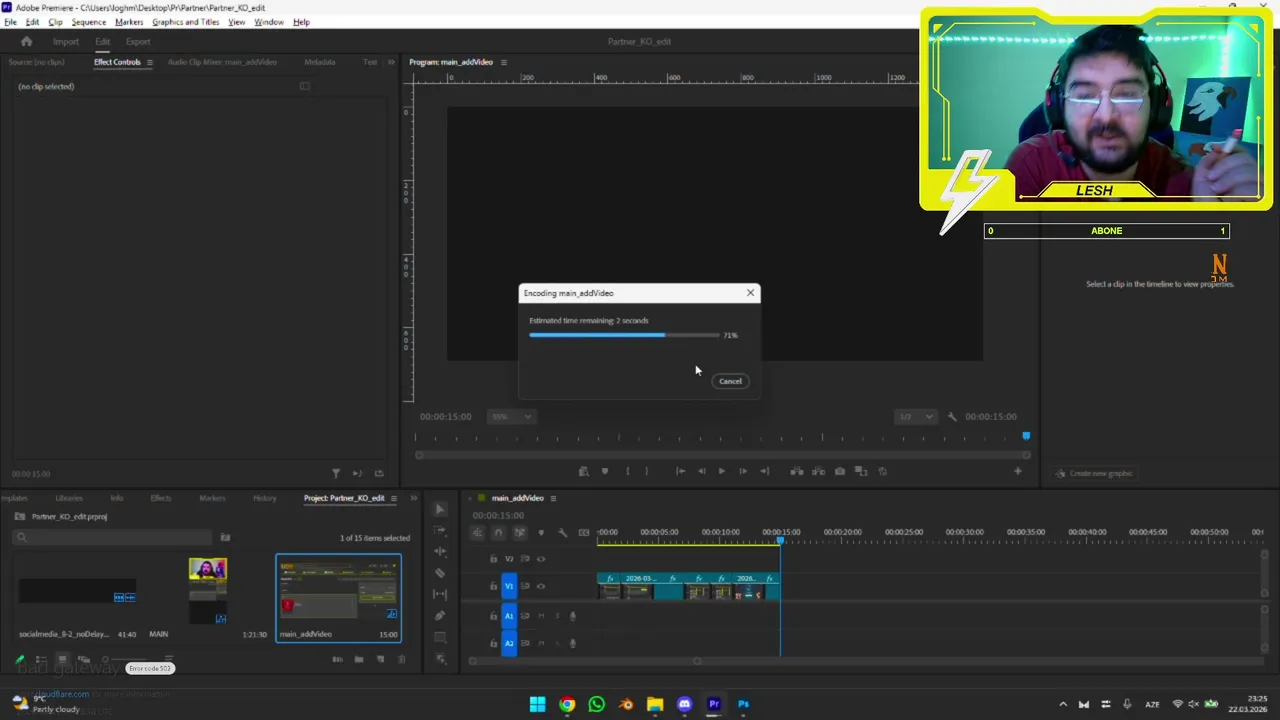
Task: Open Program monitor panel menu
Action: 503,62
